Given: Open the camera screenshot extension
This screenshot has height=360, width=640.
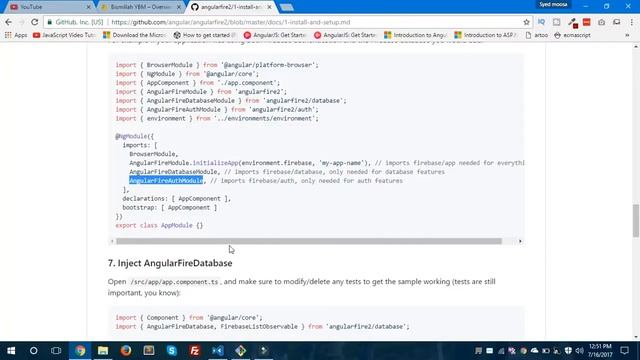Looking at the screenshot, I should (x=602, y=22).
